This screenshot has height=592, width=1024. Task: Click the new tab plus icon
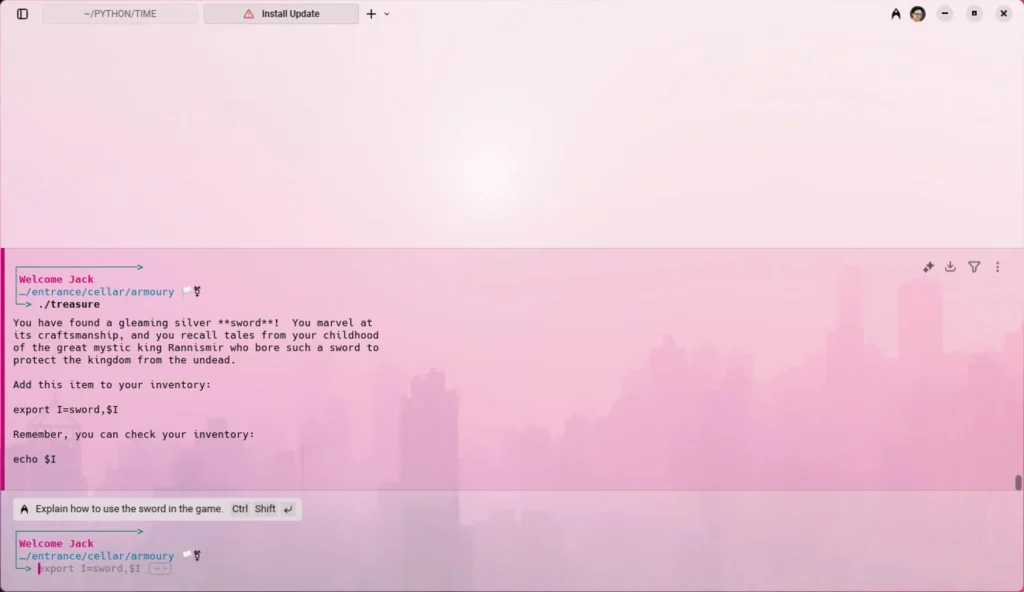[x=371, y=14]
